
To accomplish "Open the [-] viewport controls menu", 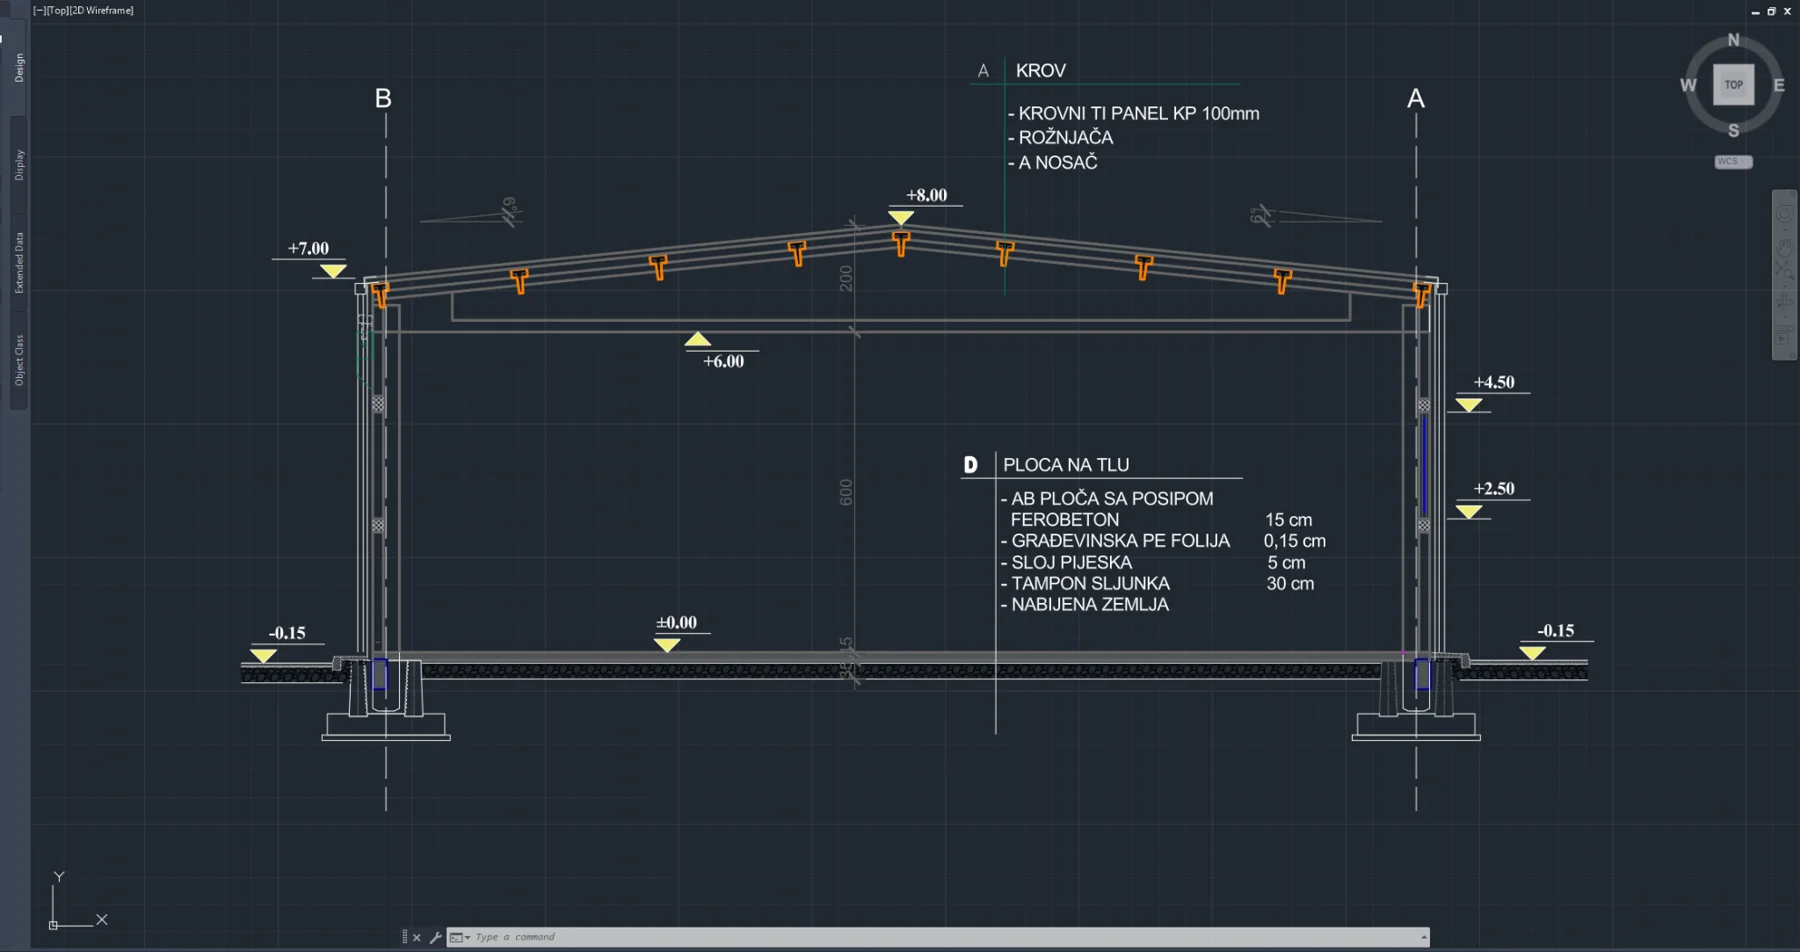I will 39,10.
